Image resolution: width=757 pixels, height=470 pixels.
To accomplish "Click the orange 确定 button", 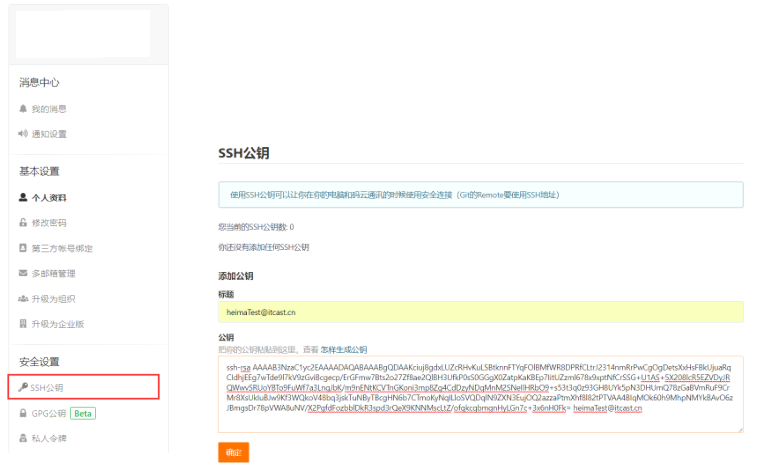I will point(234,452).
